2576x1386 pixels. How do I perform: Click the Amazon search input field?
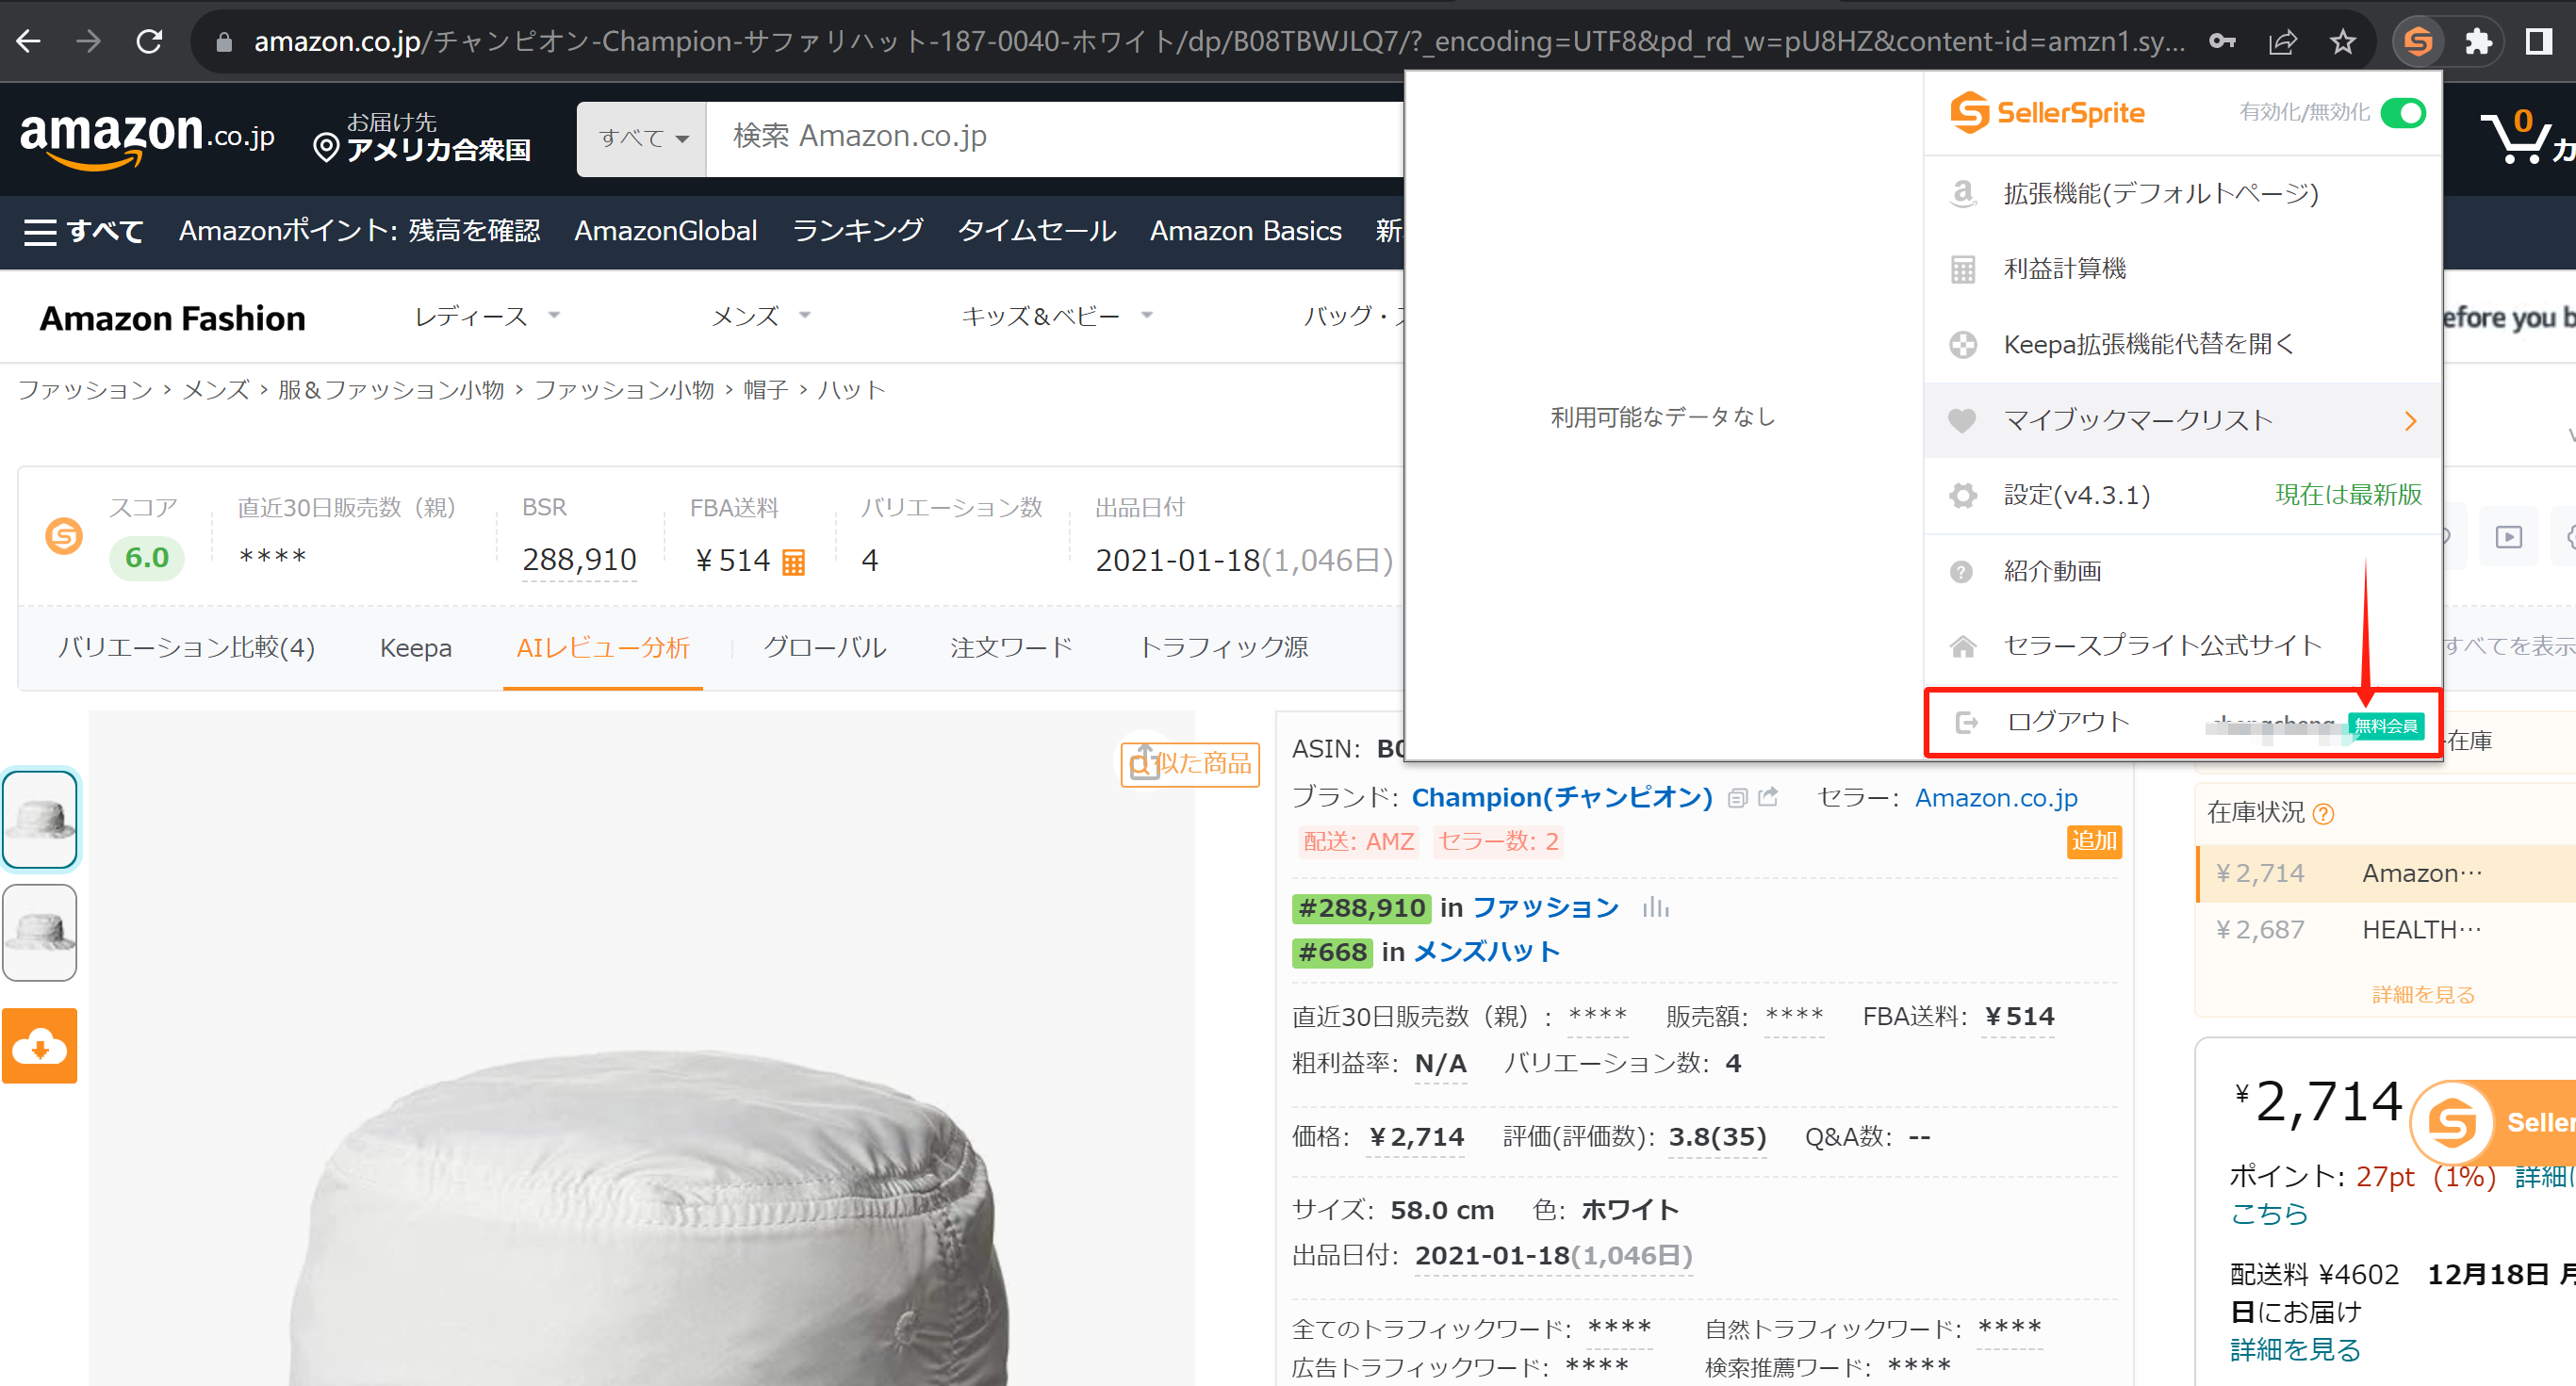point(1055,138)
